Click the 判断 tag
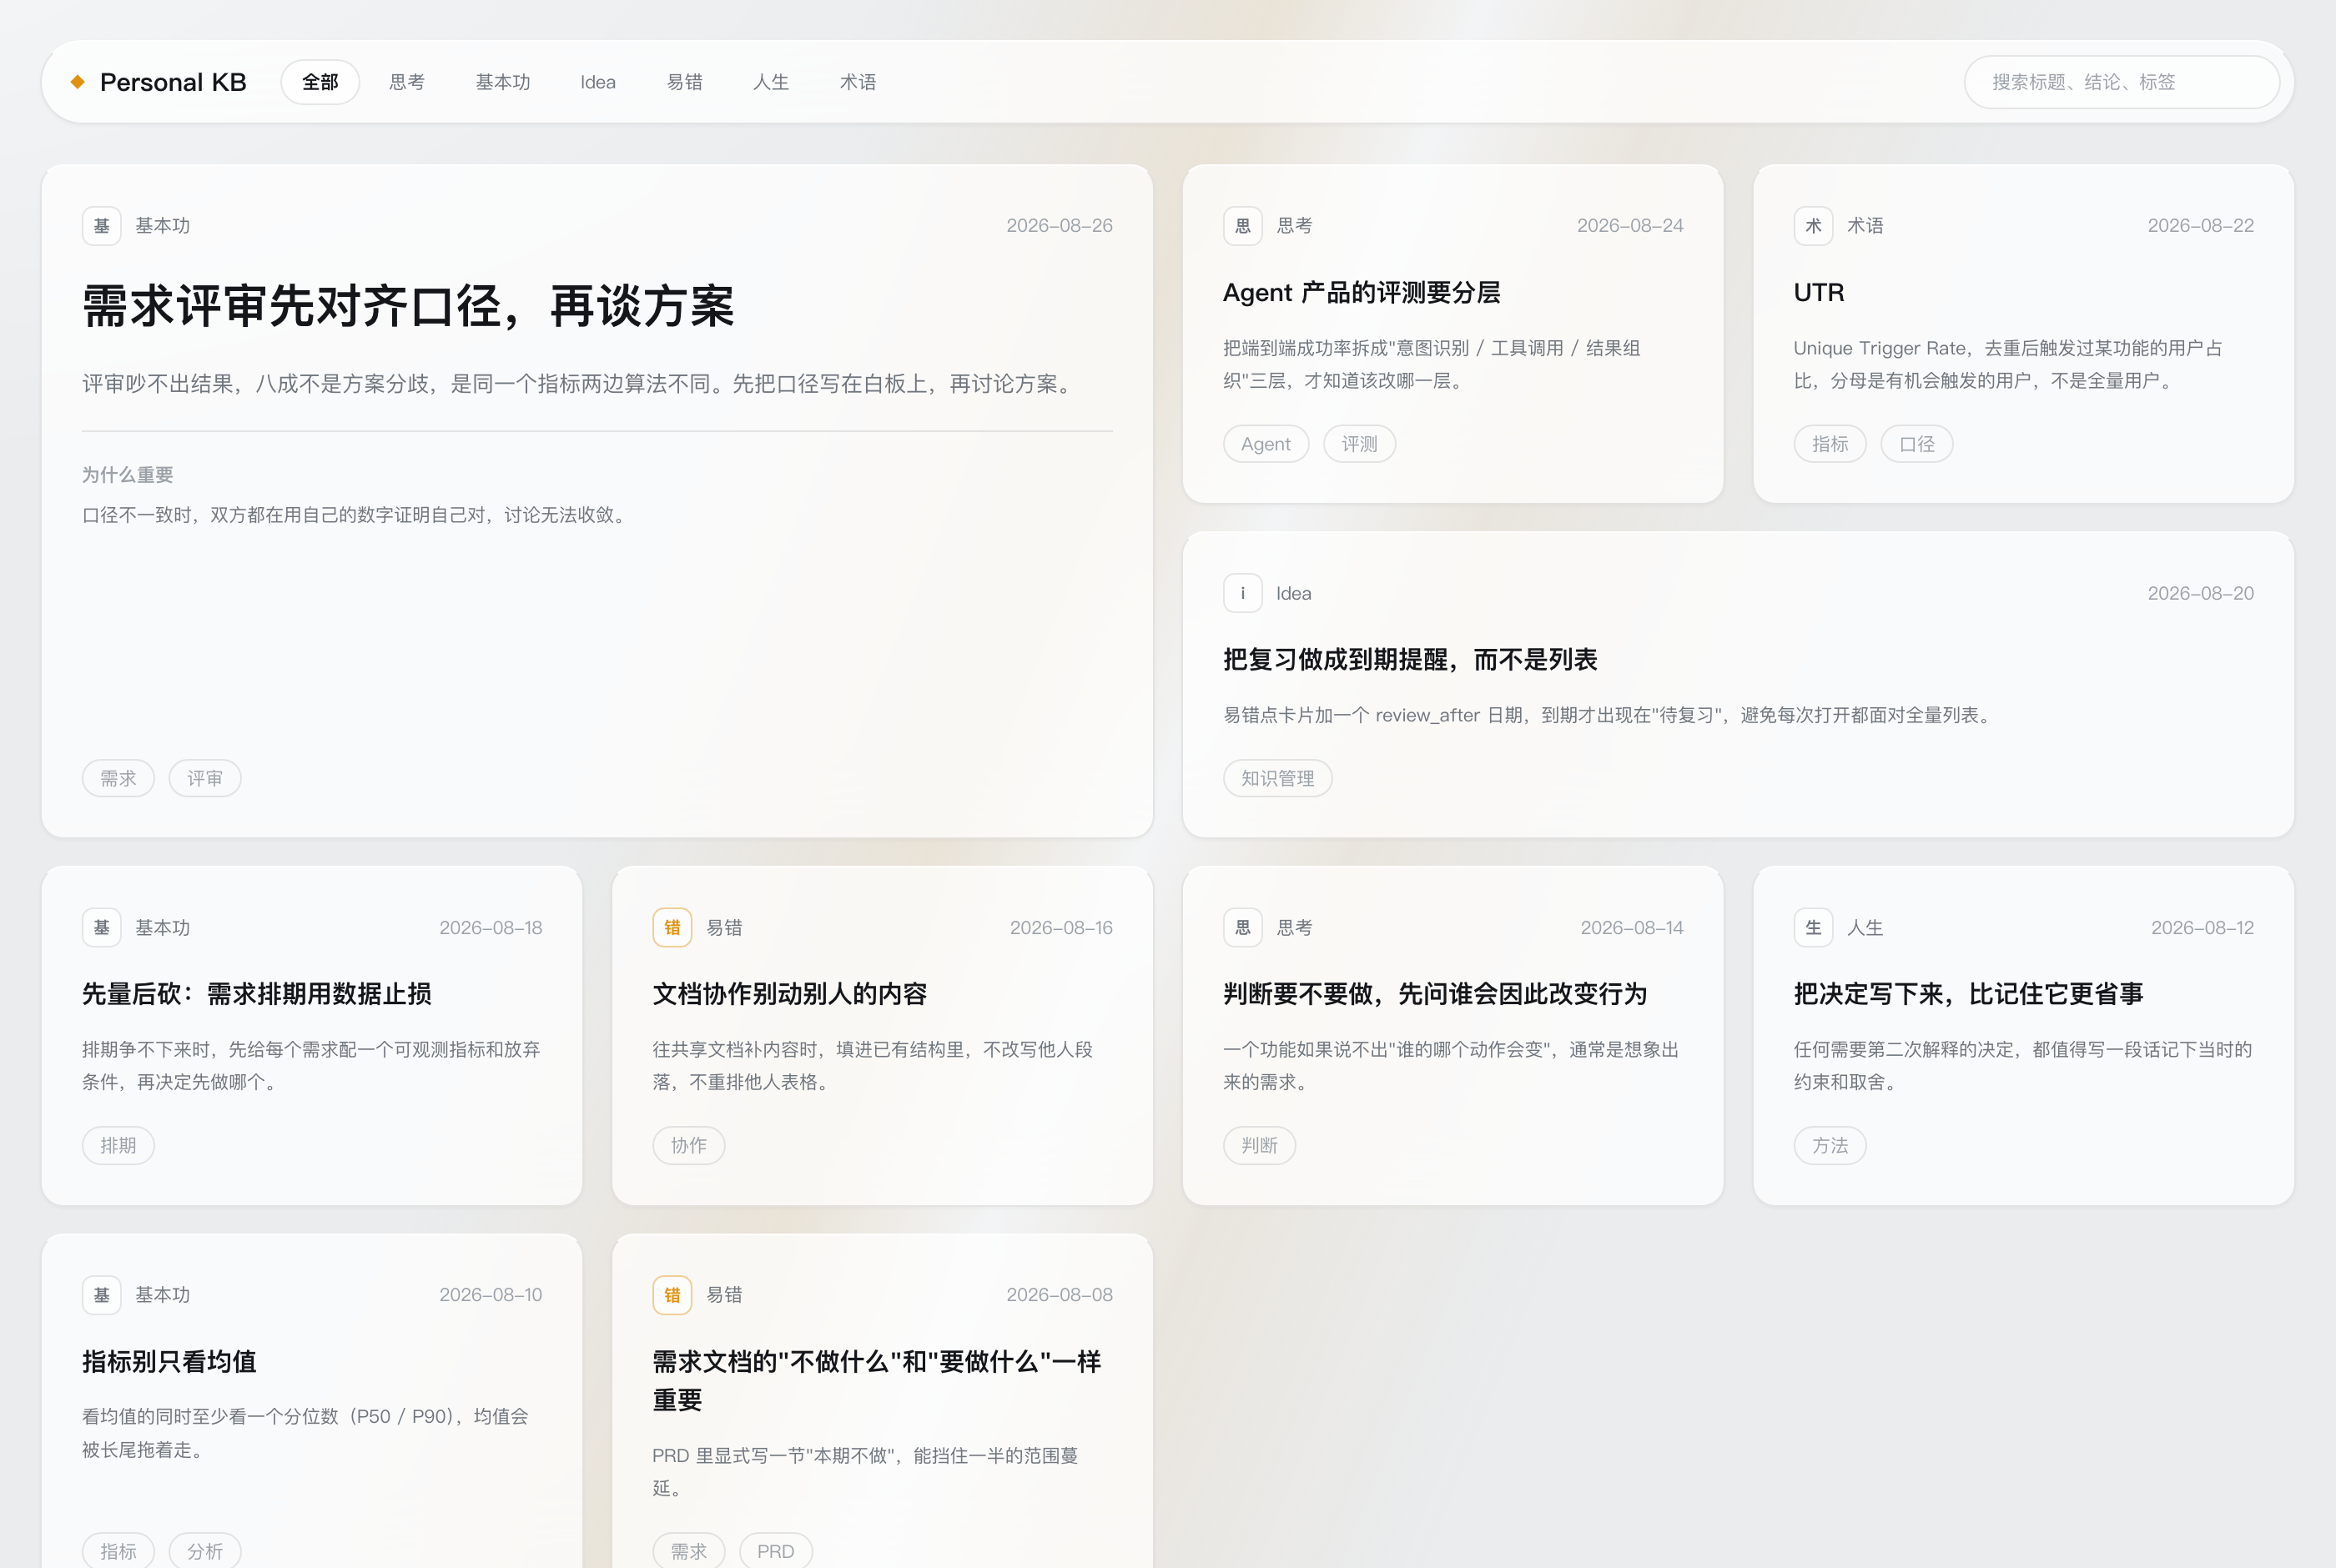Screen dimensions: 2336x1568 (1259, 1145)
